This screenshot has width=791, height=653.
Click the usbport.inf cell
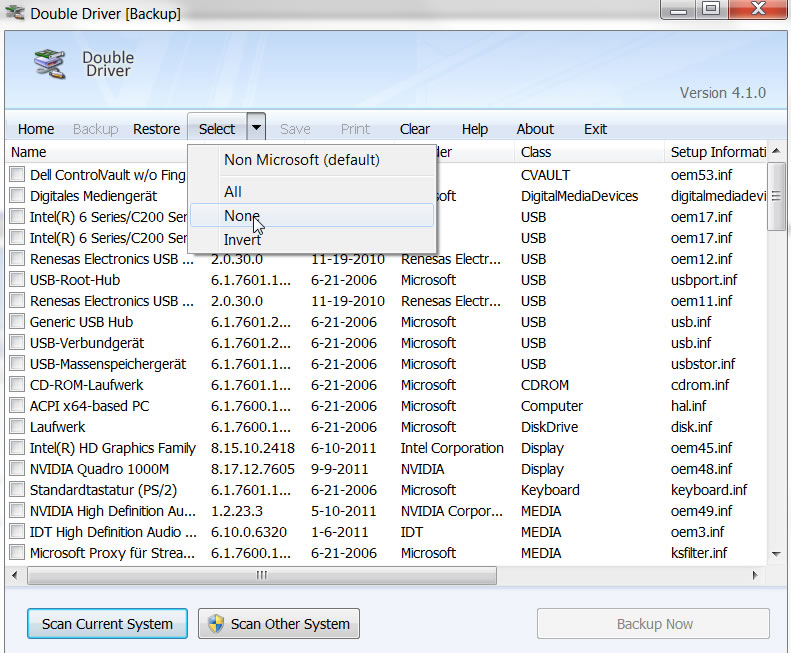tap(704, 280)
